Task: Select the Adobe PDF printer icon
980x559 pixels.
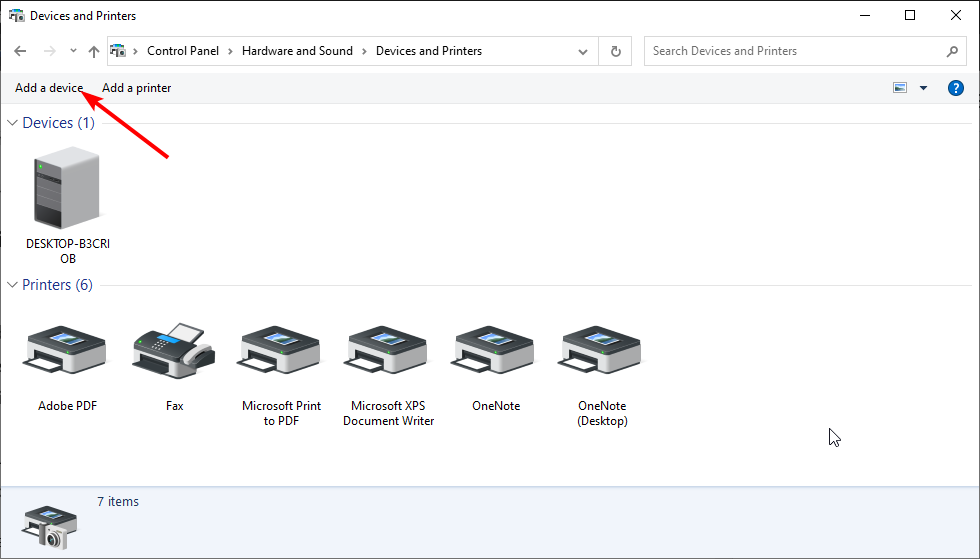Action: pos(64,350)
